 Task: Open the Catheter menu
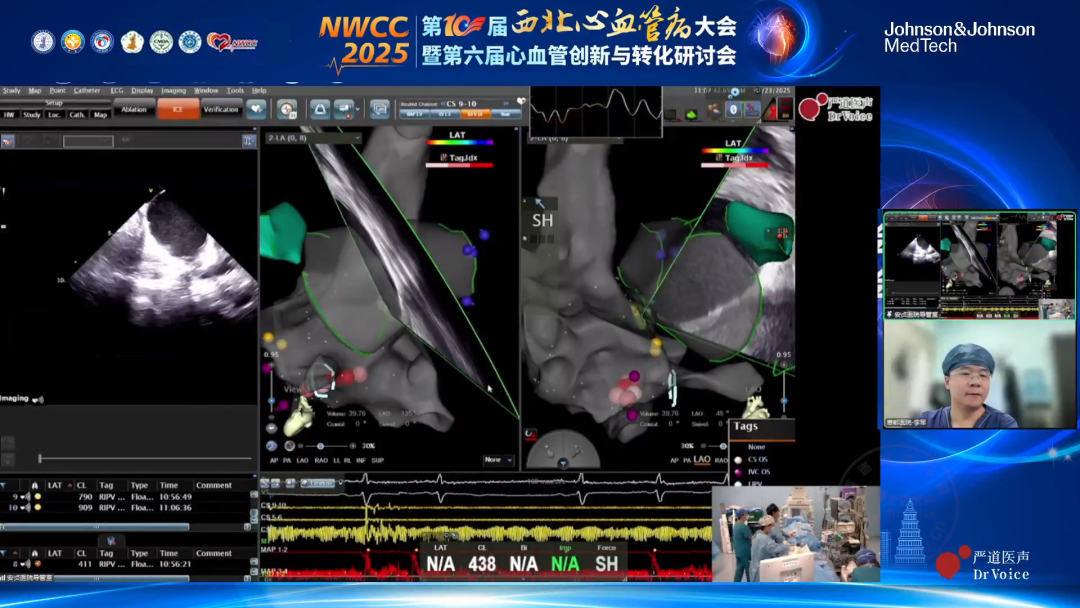[87, 90]
